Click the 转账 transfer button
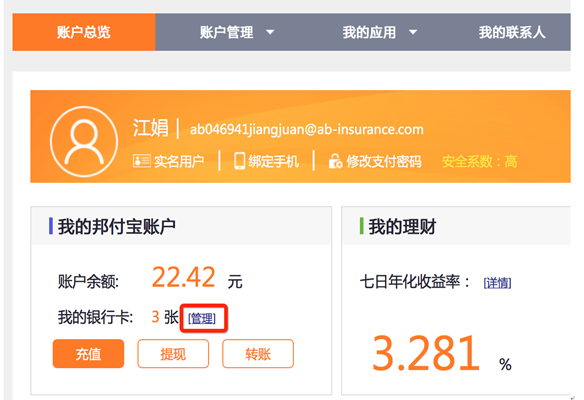Viewport: 584px width, 400px height. pyautogui.click(x=258, y=353)
